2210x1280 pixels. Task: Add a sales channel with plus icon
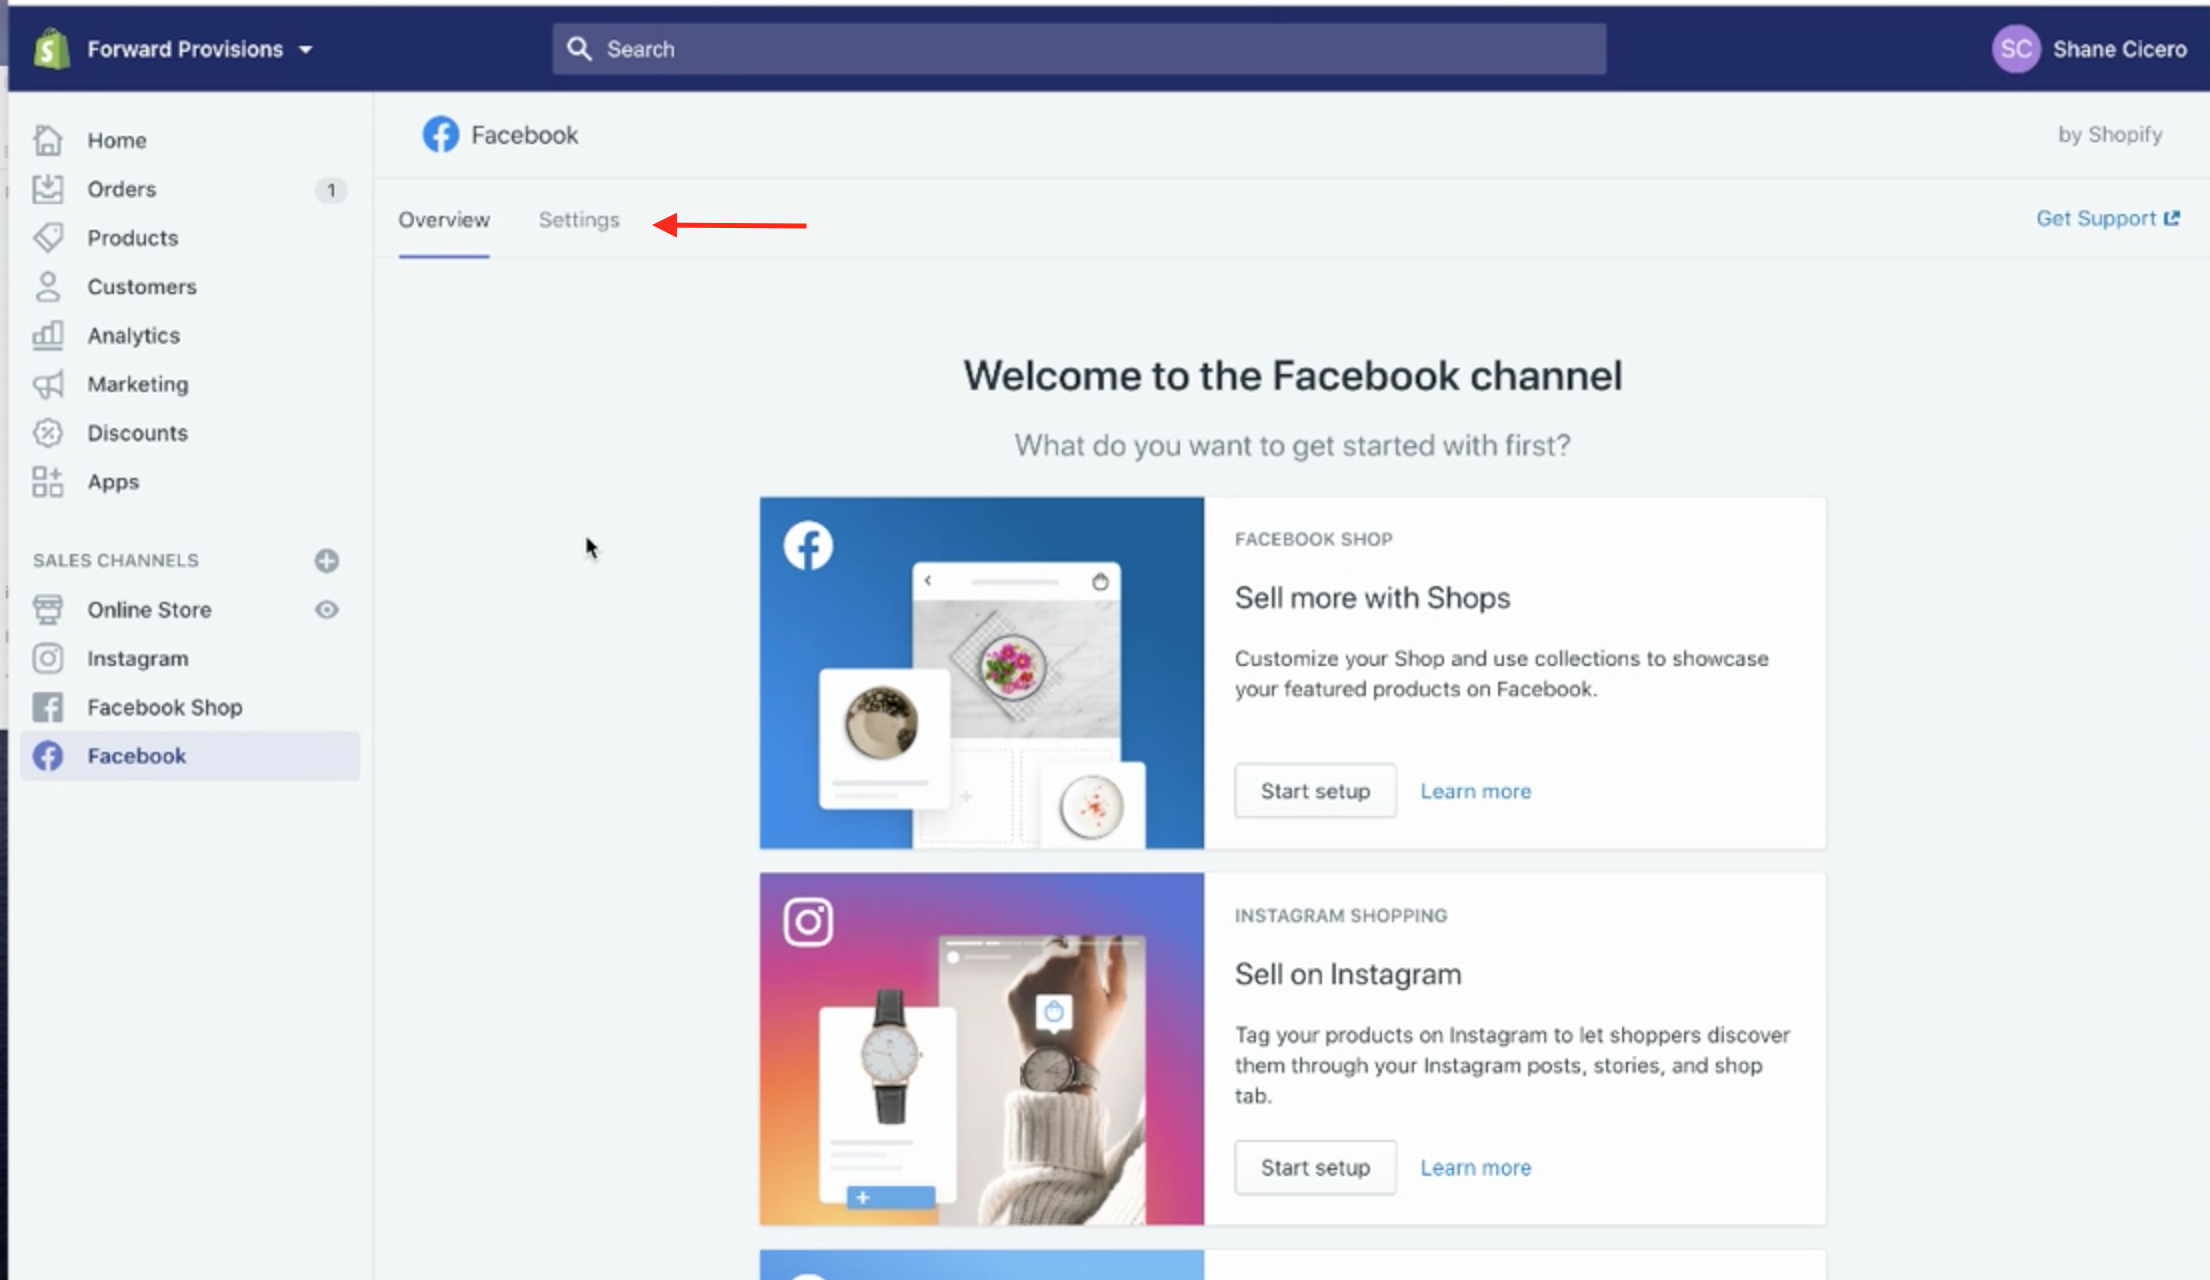[x=327, y=560]
